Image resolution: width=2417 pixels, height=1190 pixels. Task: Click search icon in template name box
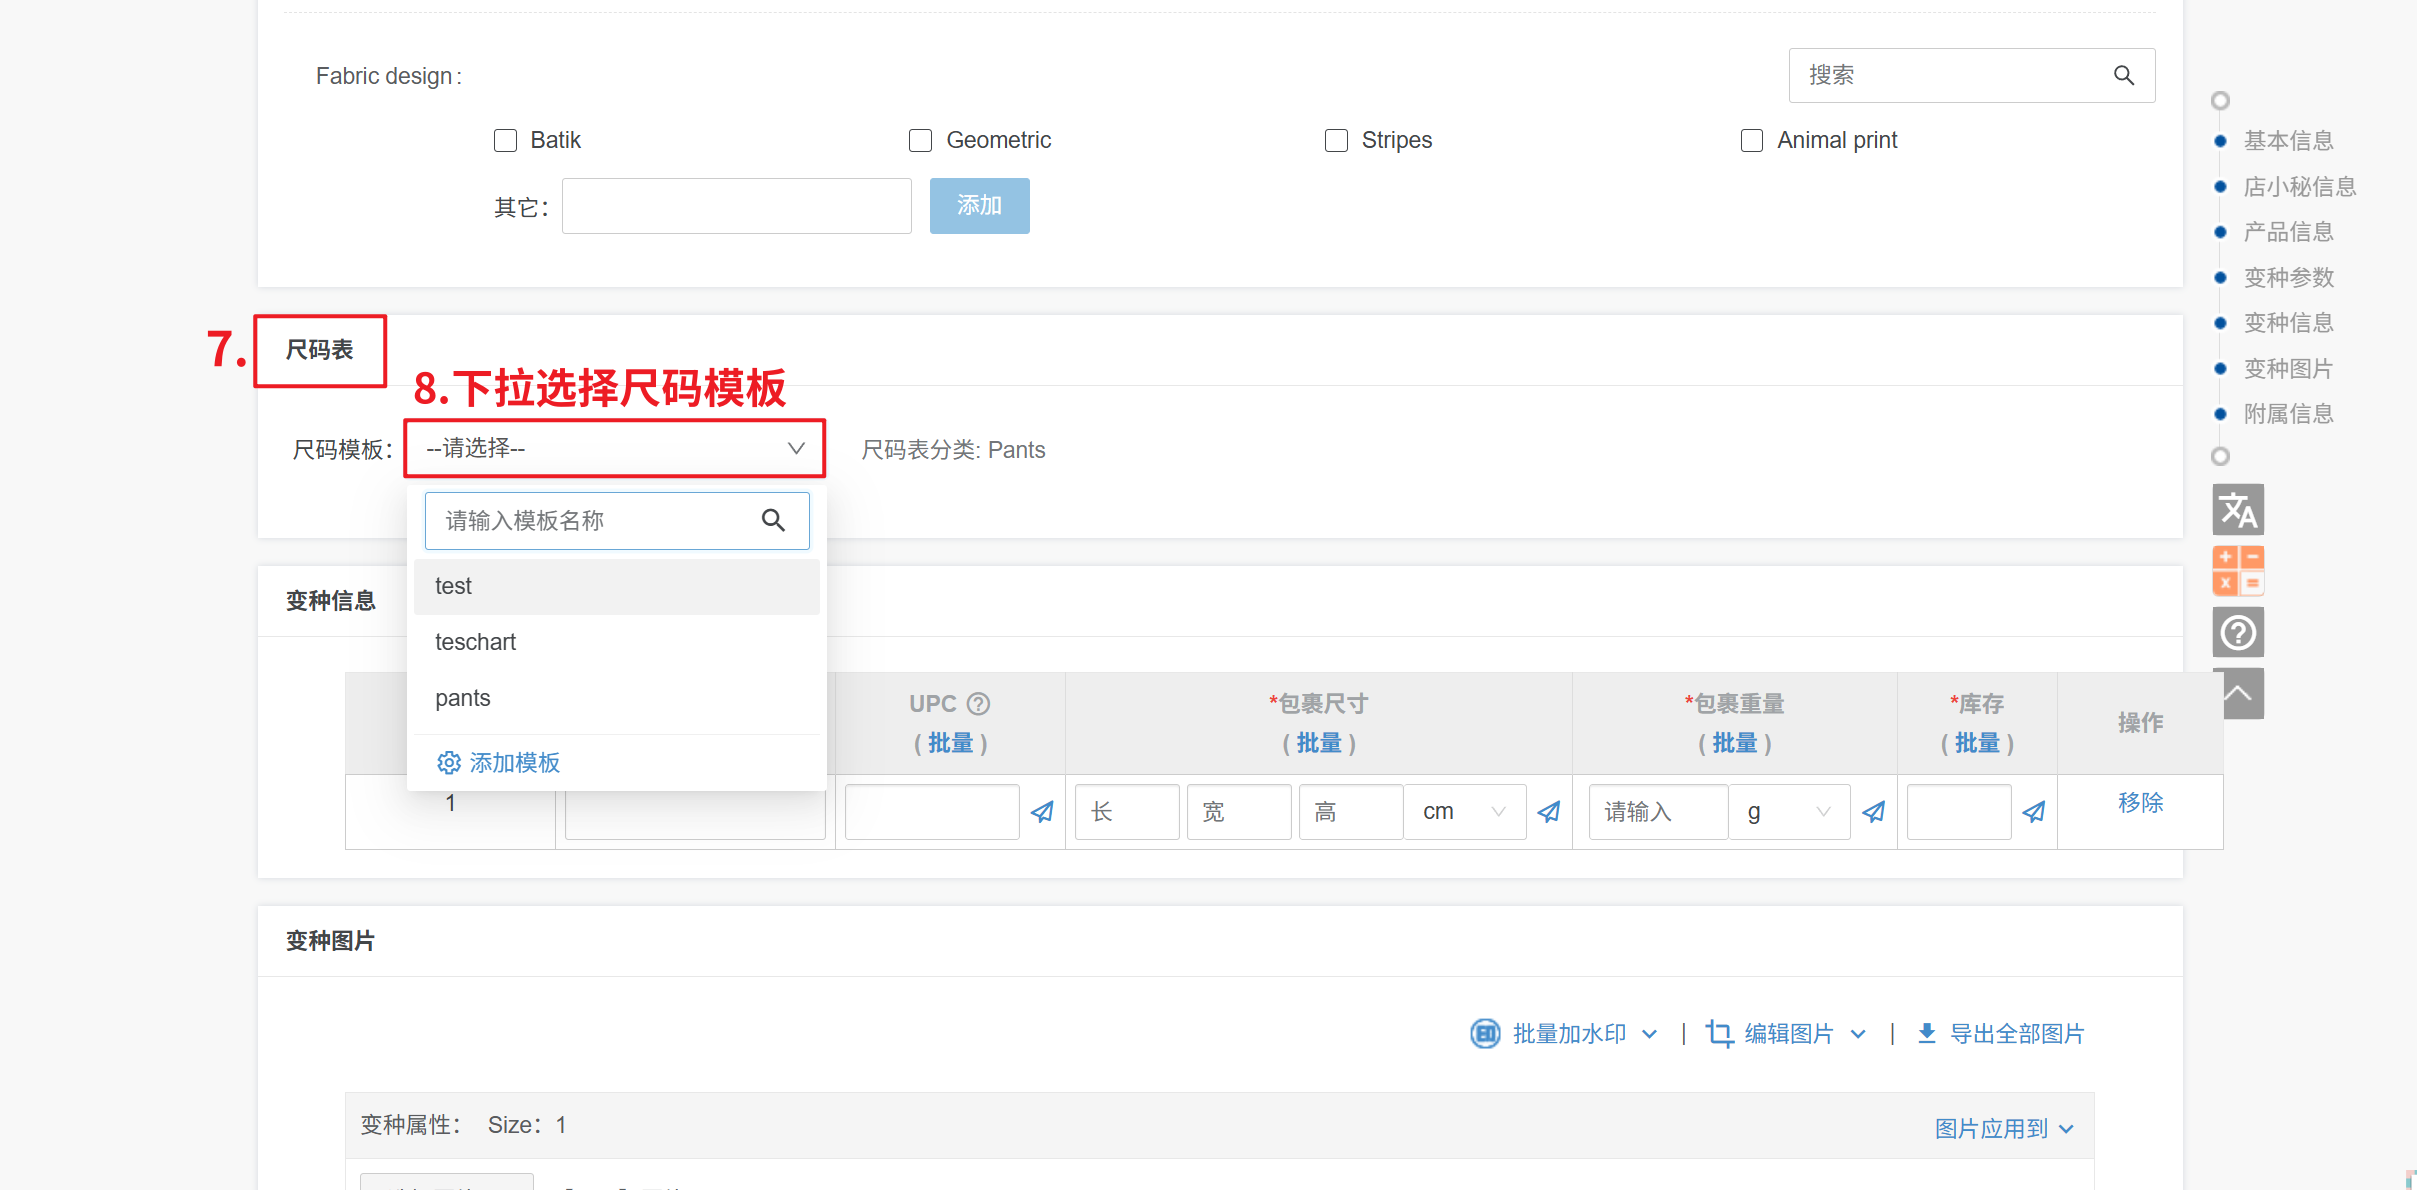pyautogui.click(x=773, y=520)
